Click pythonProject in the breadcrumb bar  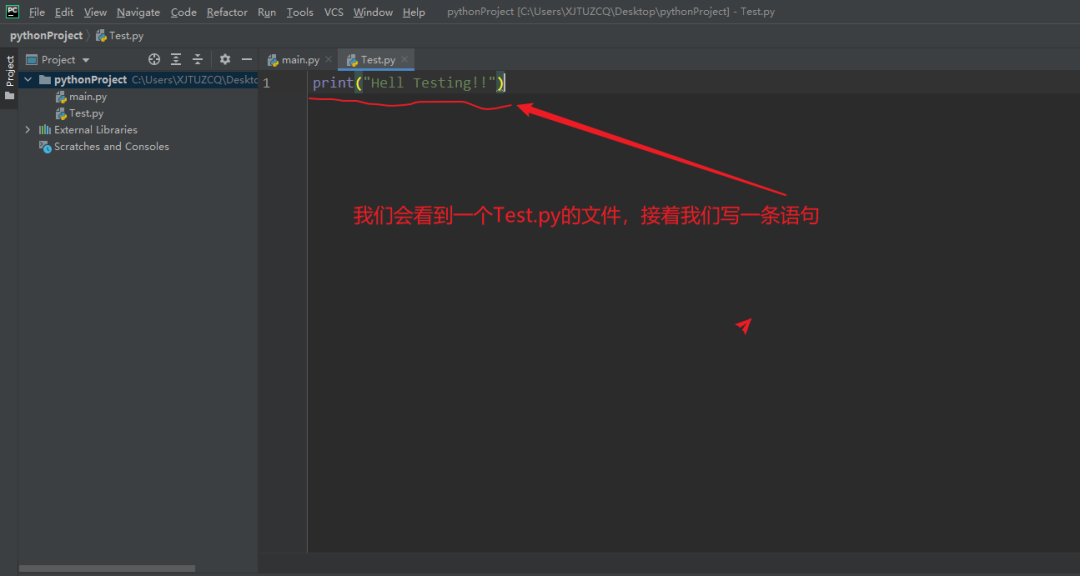46,36
